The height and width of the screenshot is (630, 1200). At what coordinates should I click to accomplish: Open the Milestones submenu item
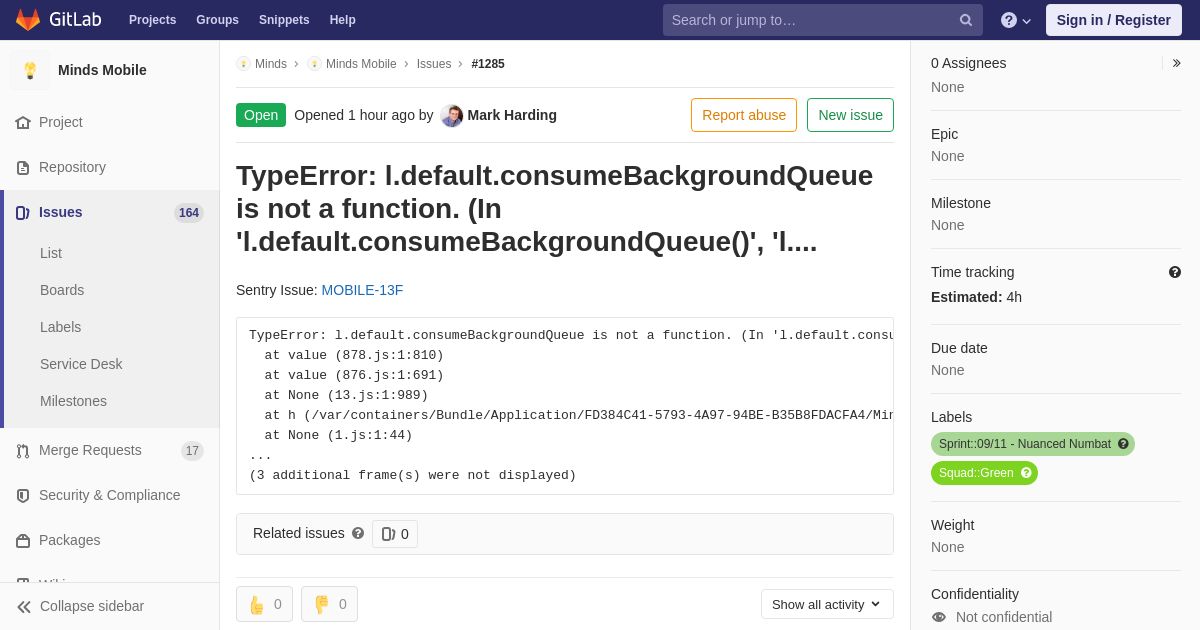click(73, 401)
